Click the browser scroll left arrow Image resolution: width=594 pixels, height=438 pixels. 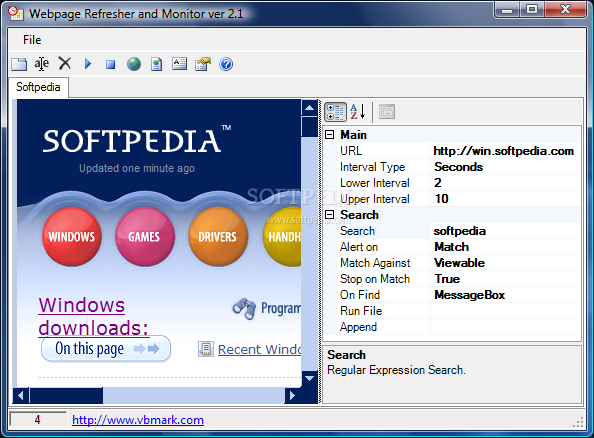click(x=21, y=396)
